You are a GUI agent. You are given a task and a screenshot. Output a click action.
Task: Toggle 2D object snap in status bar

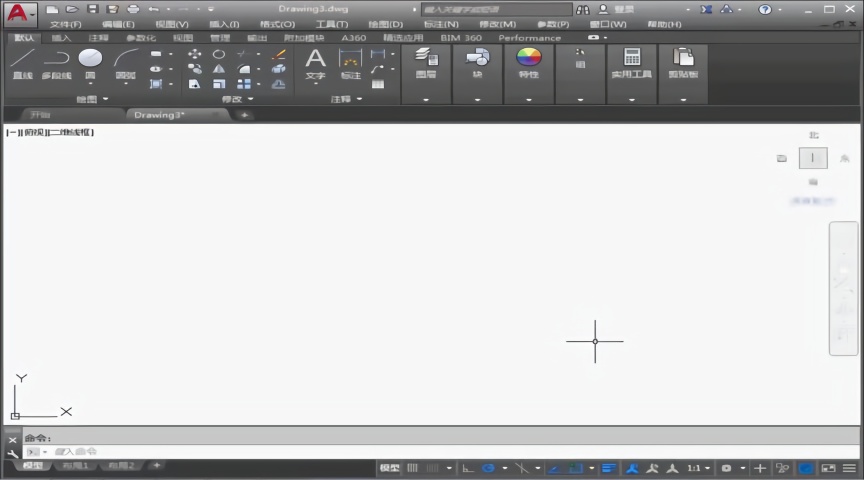pos(576,468)
